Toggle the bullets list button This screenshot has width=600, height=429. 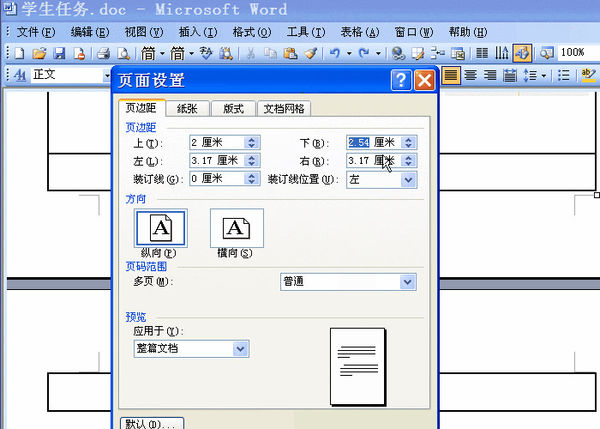[563, 75]
